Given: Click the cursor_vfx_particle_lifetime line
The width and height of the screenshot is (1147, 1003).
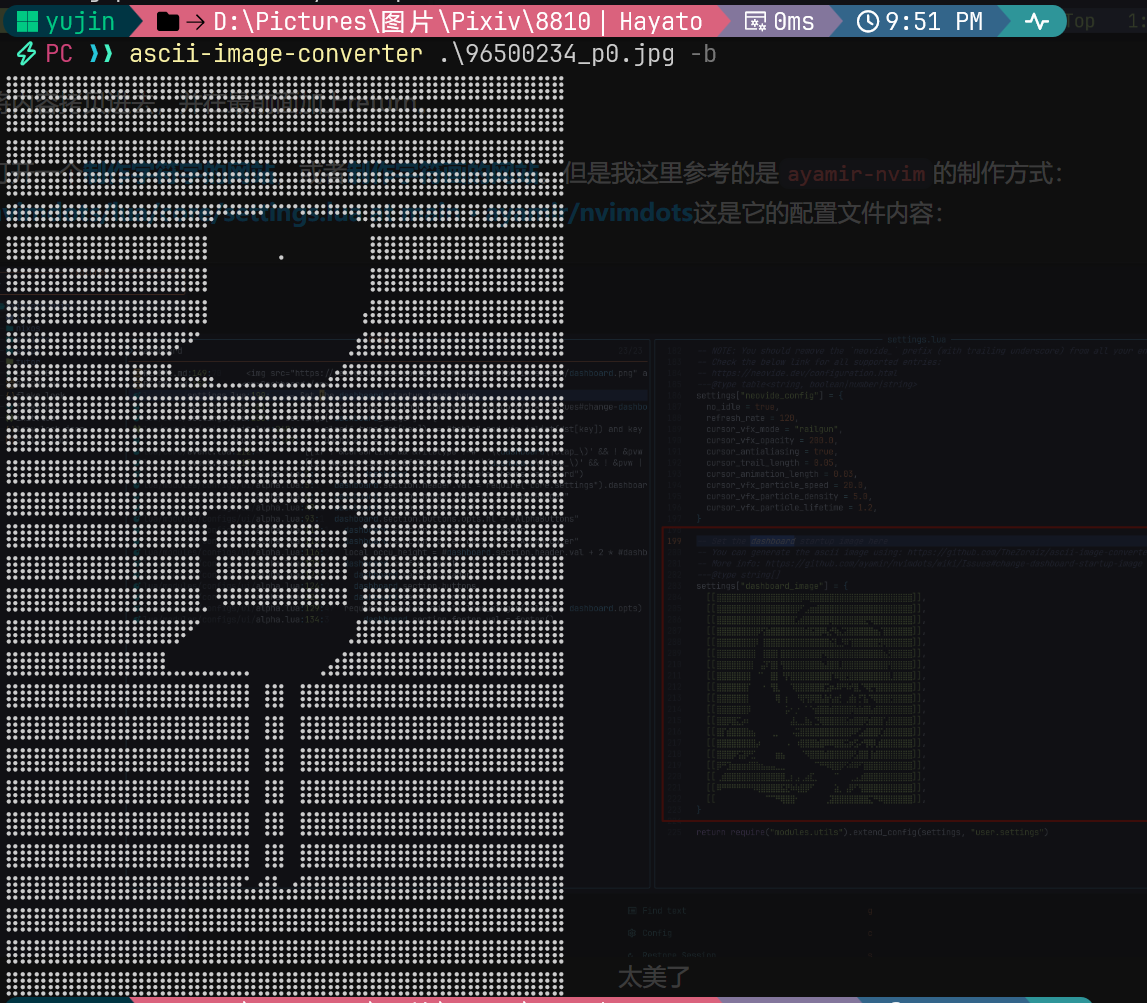Looking at the screenshot, I should tap(791, 507).
